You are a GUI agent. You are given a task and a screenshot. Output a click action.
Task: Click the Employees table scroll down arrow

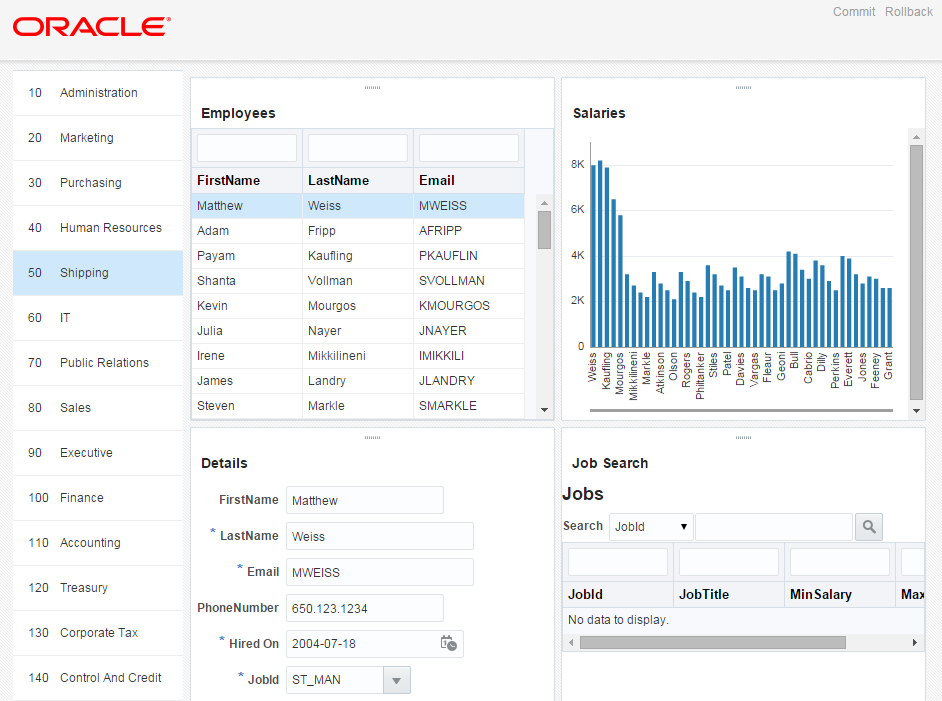coord(544,410)
